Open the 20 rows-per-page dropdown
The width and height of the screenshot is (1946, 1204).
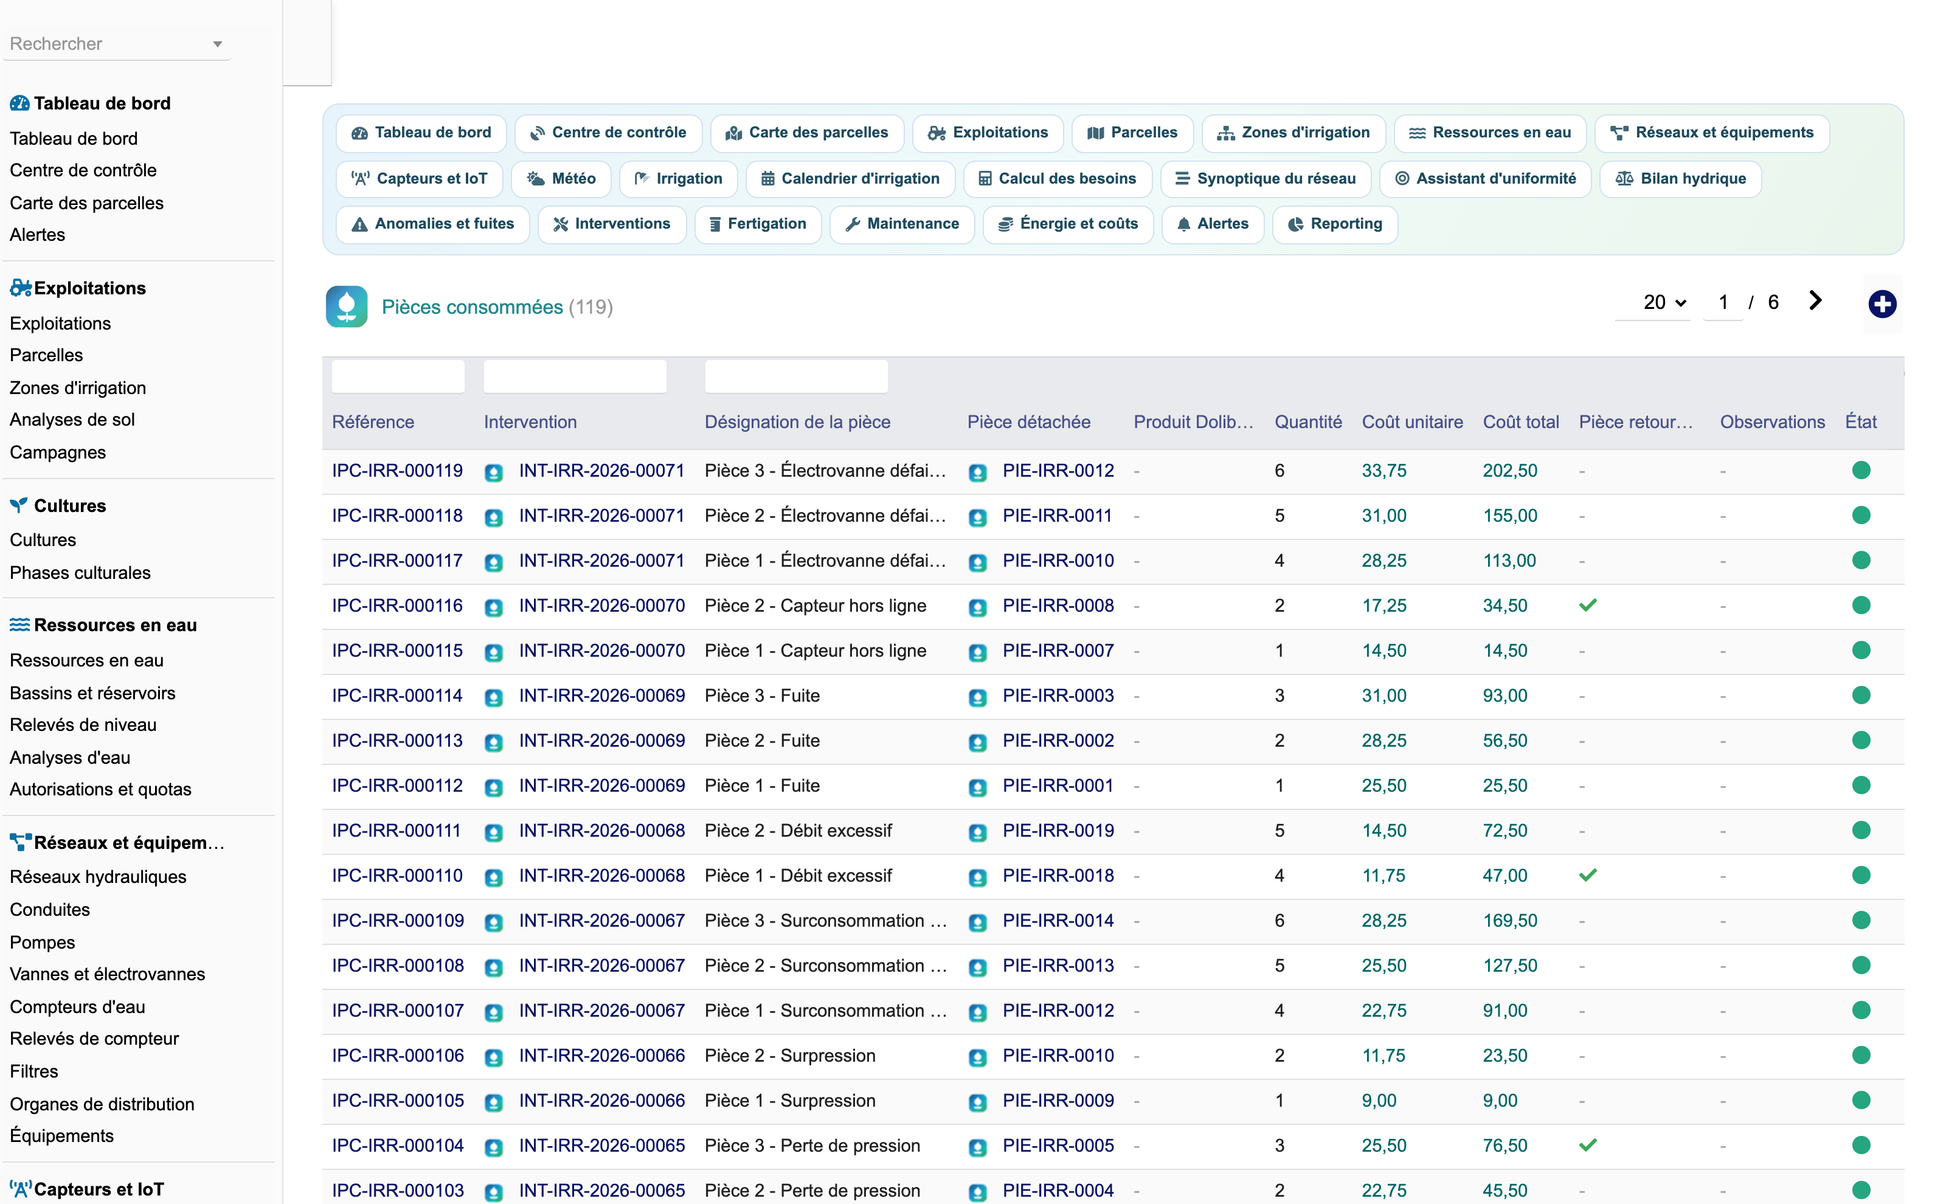click(1664, 302)
